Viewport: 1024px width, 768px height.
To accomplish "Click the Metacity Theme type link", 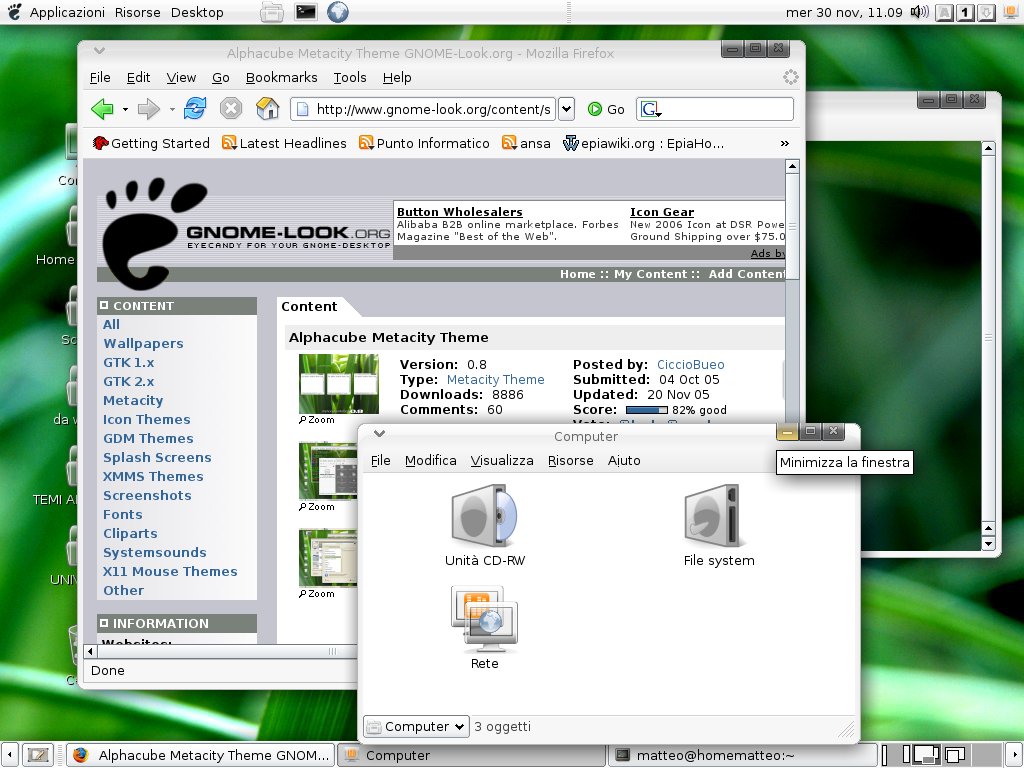I will coord(495,379).
